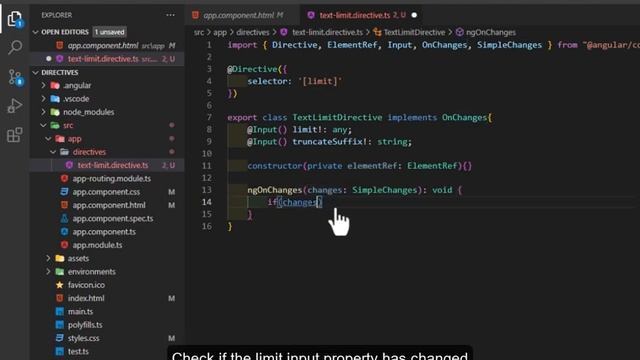This screenshot has height=360, width=640.
Task: Click the .angular folder icon
Action: (x=55, y=86)
